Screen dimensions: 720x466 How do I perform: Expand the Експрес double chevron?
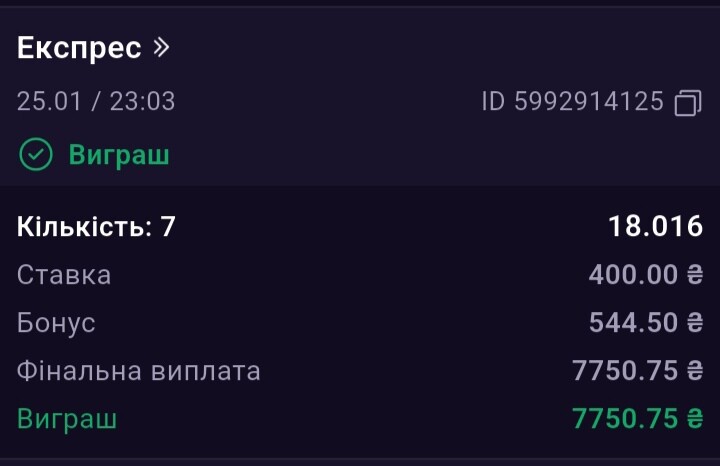pyautogui.click(x=163, y=47)
